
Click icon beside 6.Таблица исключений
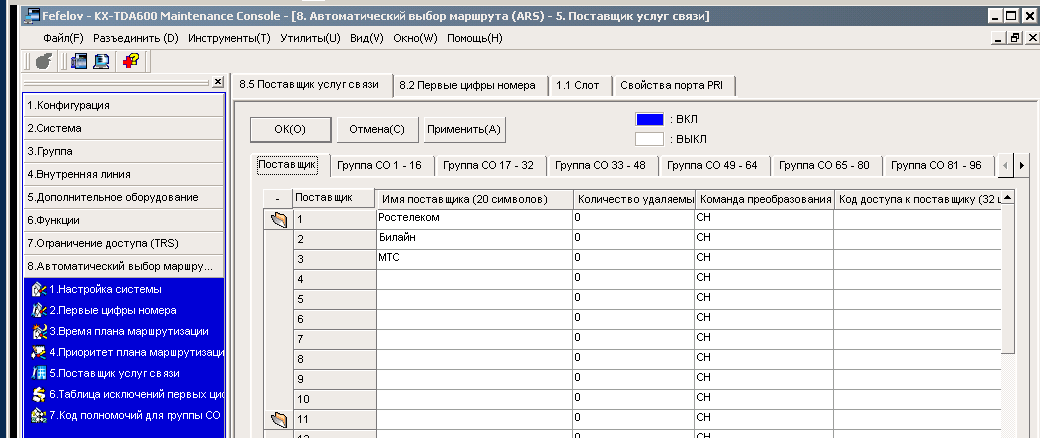tap(39, 394)
